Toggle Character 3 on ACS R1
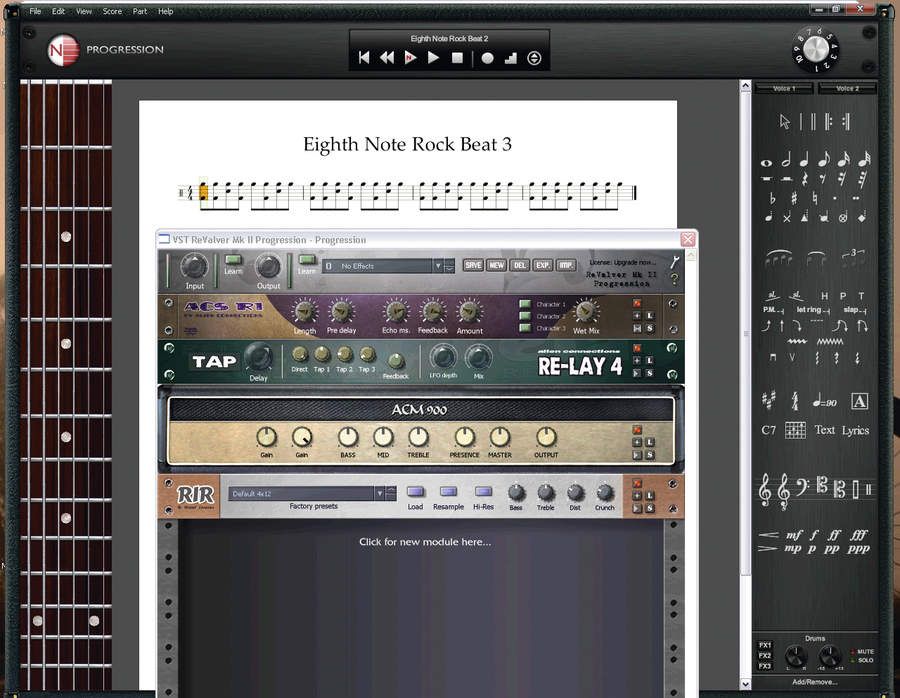Image resolution: width=900 pixels, height=698 pixels. (x=525, y=328)
